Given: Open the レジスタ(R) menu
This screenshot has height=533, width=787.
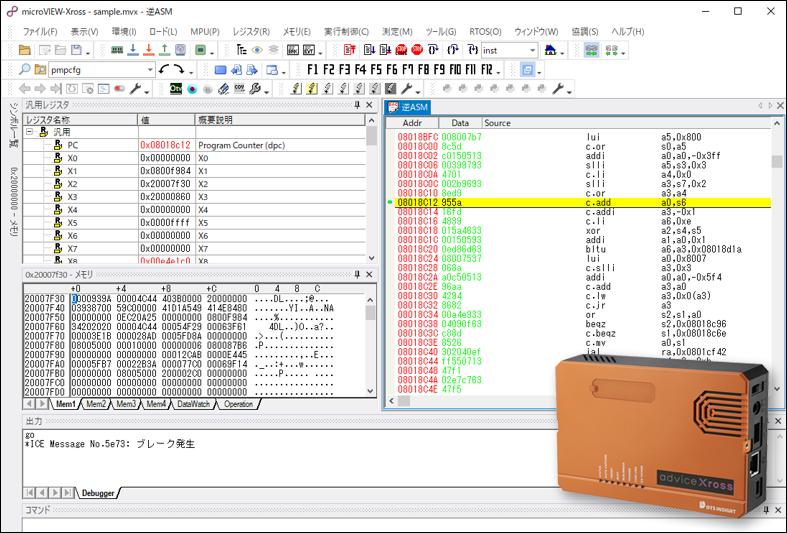Looking at the screenshot, I should (251, 32).
